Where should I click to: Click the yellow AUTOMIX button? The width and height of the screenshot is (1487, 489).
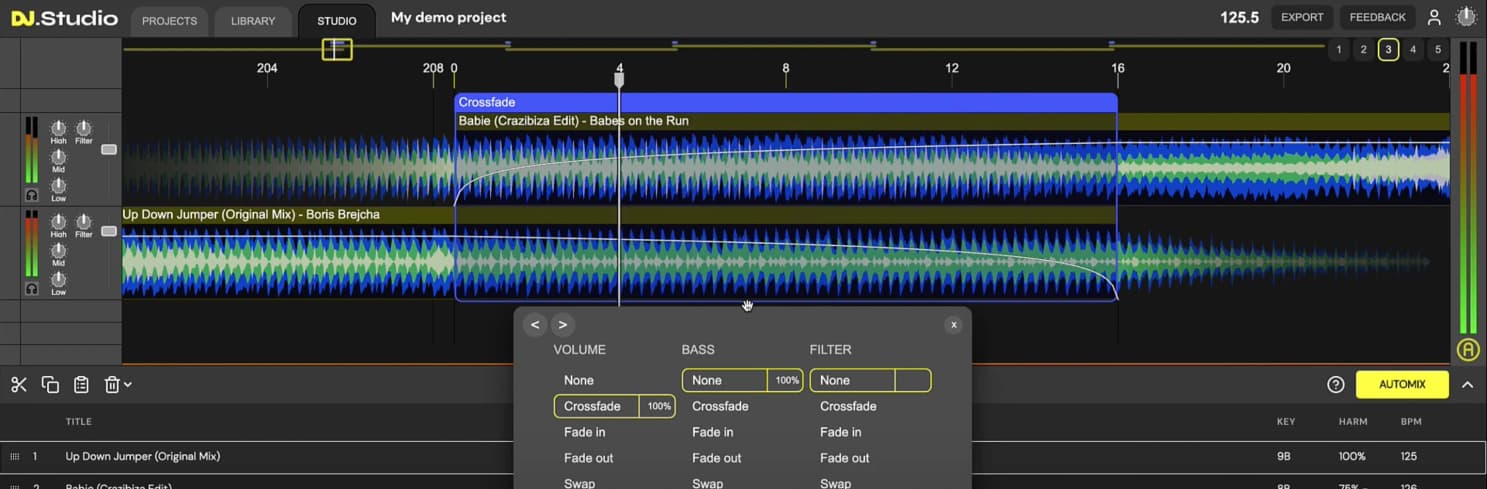pos(1402,384)
